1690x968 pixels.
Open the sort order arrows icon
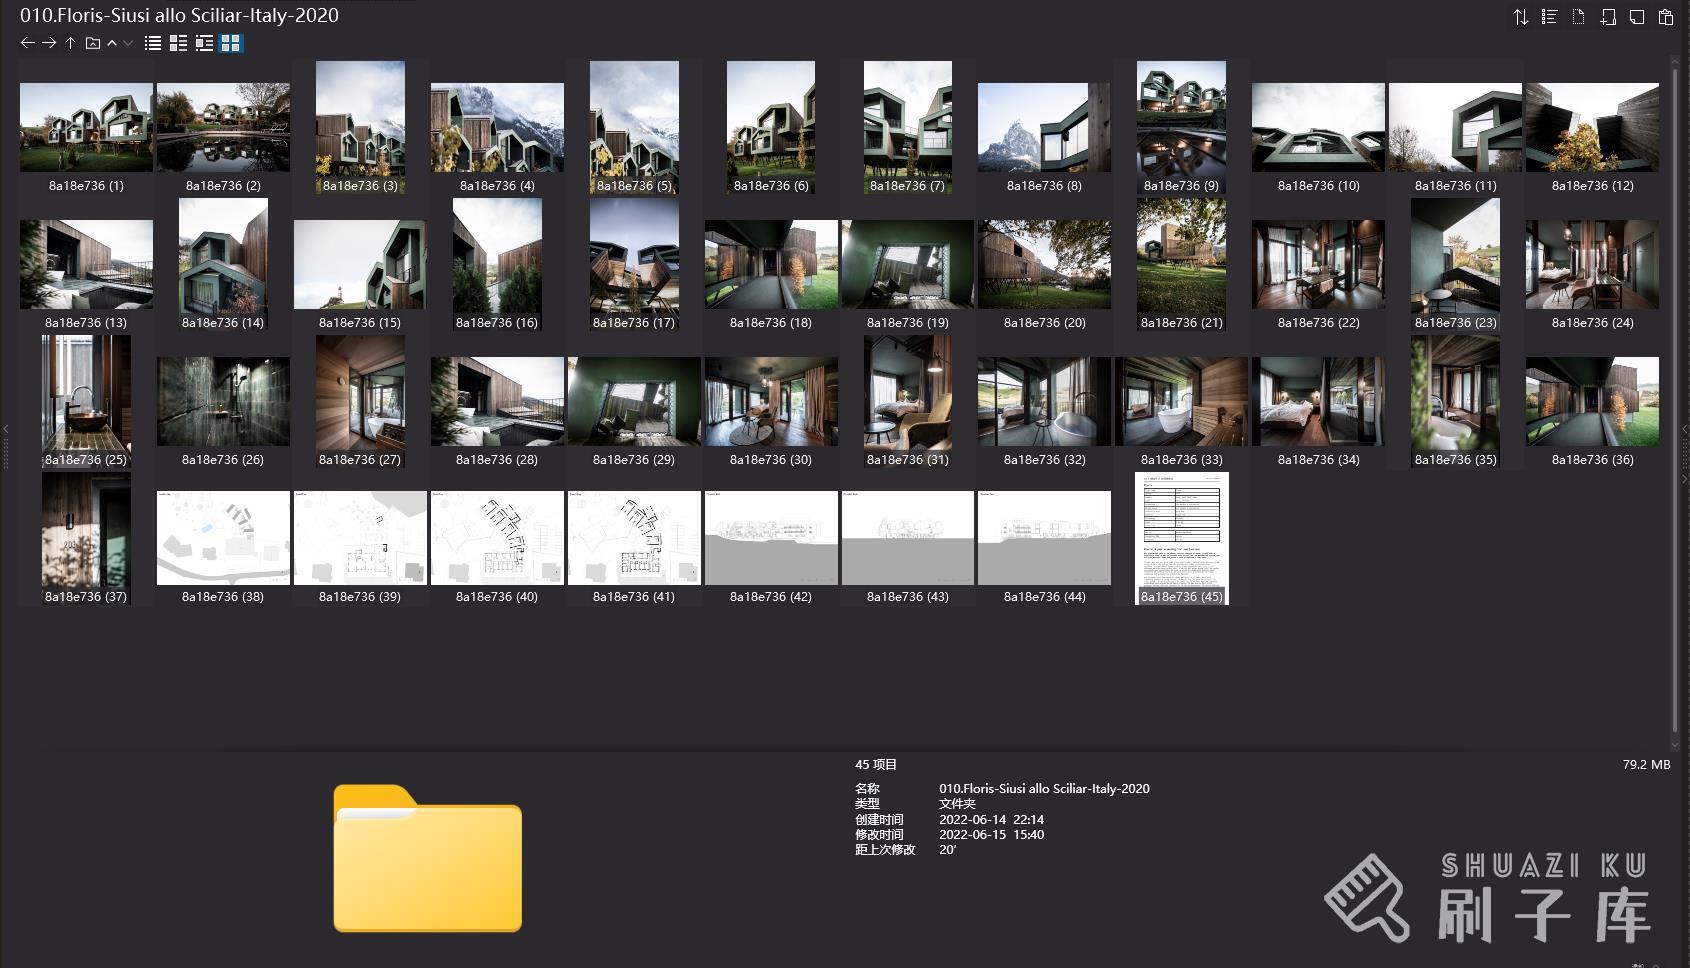tap(1520, 17)
